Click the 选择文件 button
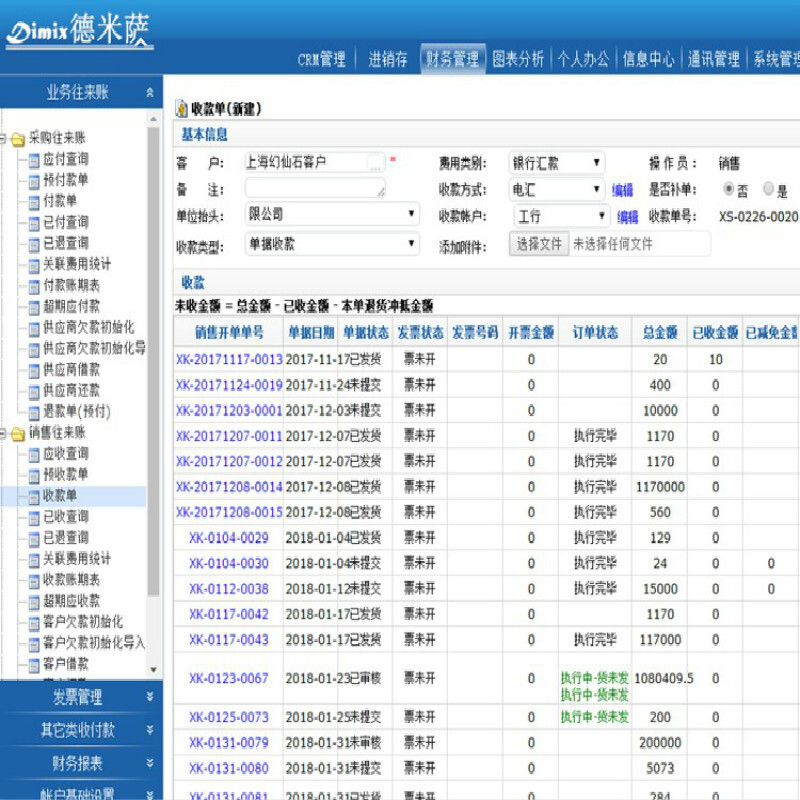This screenshot has width=800, height=800. coord(539,244)
